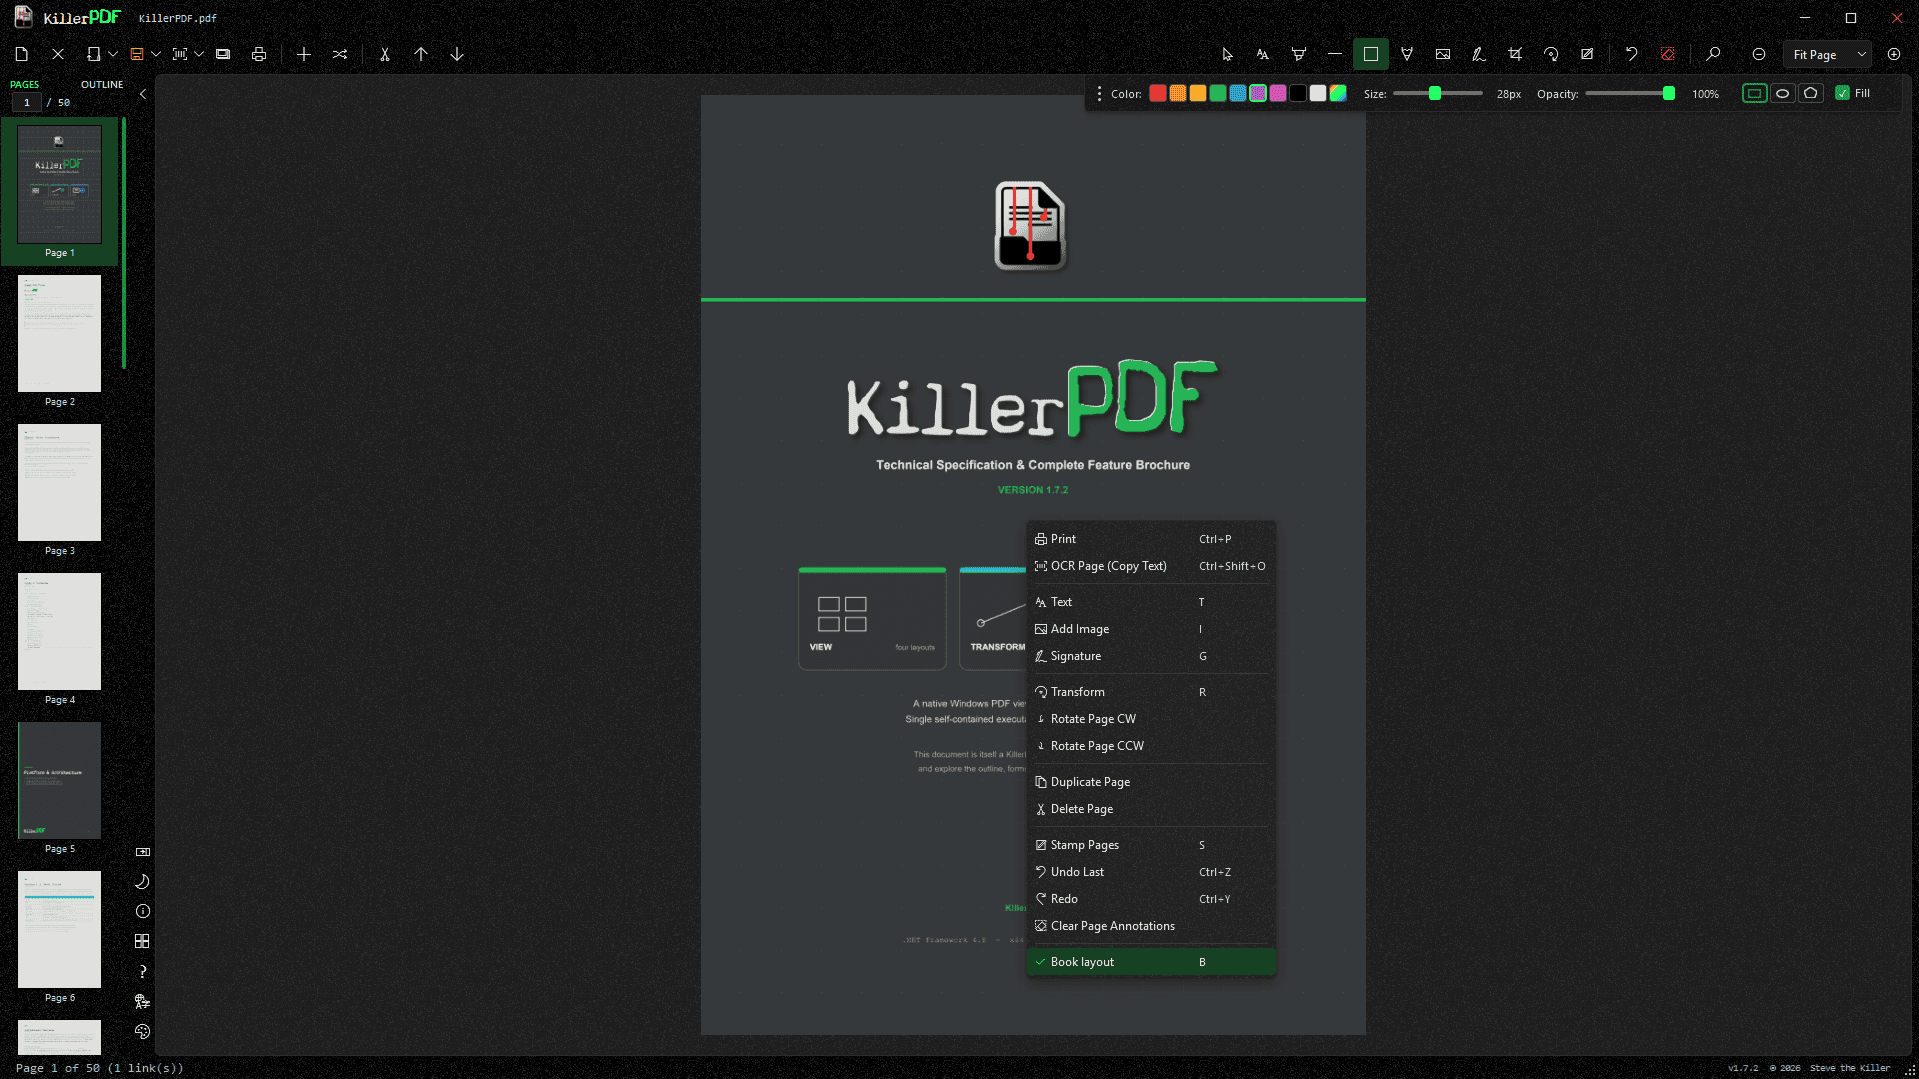Click the stamp pages toolbar icon
Screen dimensions: 1919x1079
[1587, 54]
